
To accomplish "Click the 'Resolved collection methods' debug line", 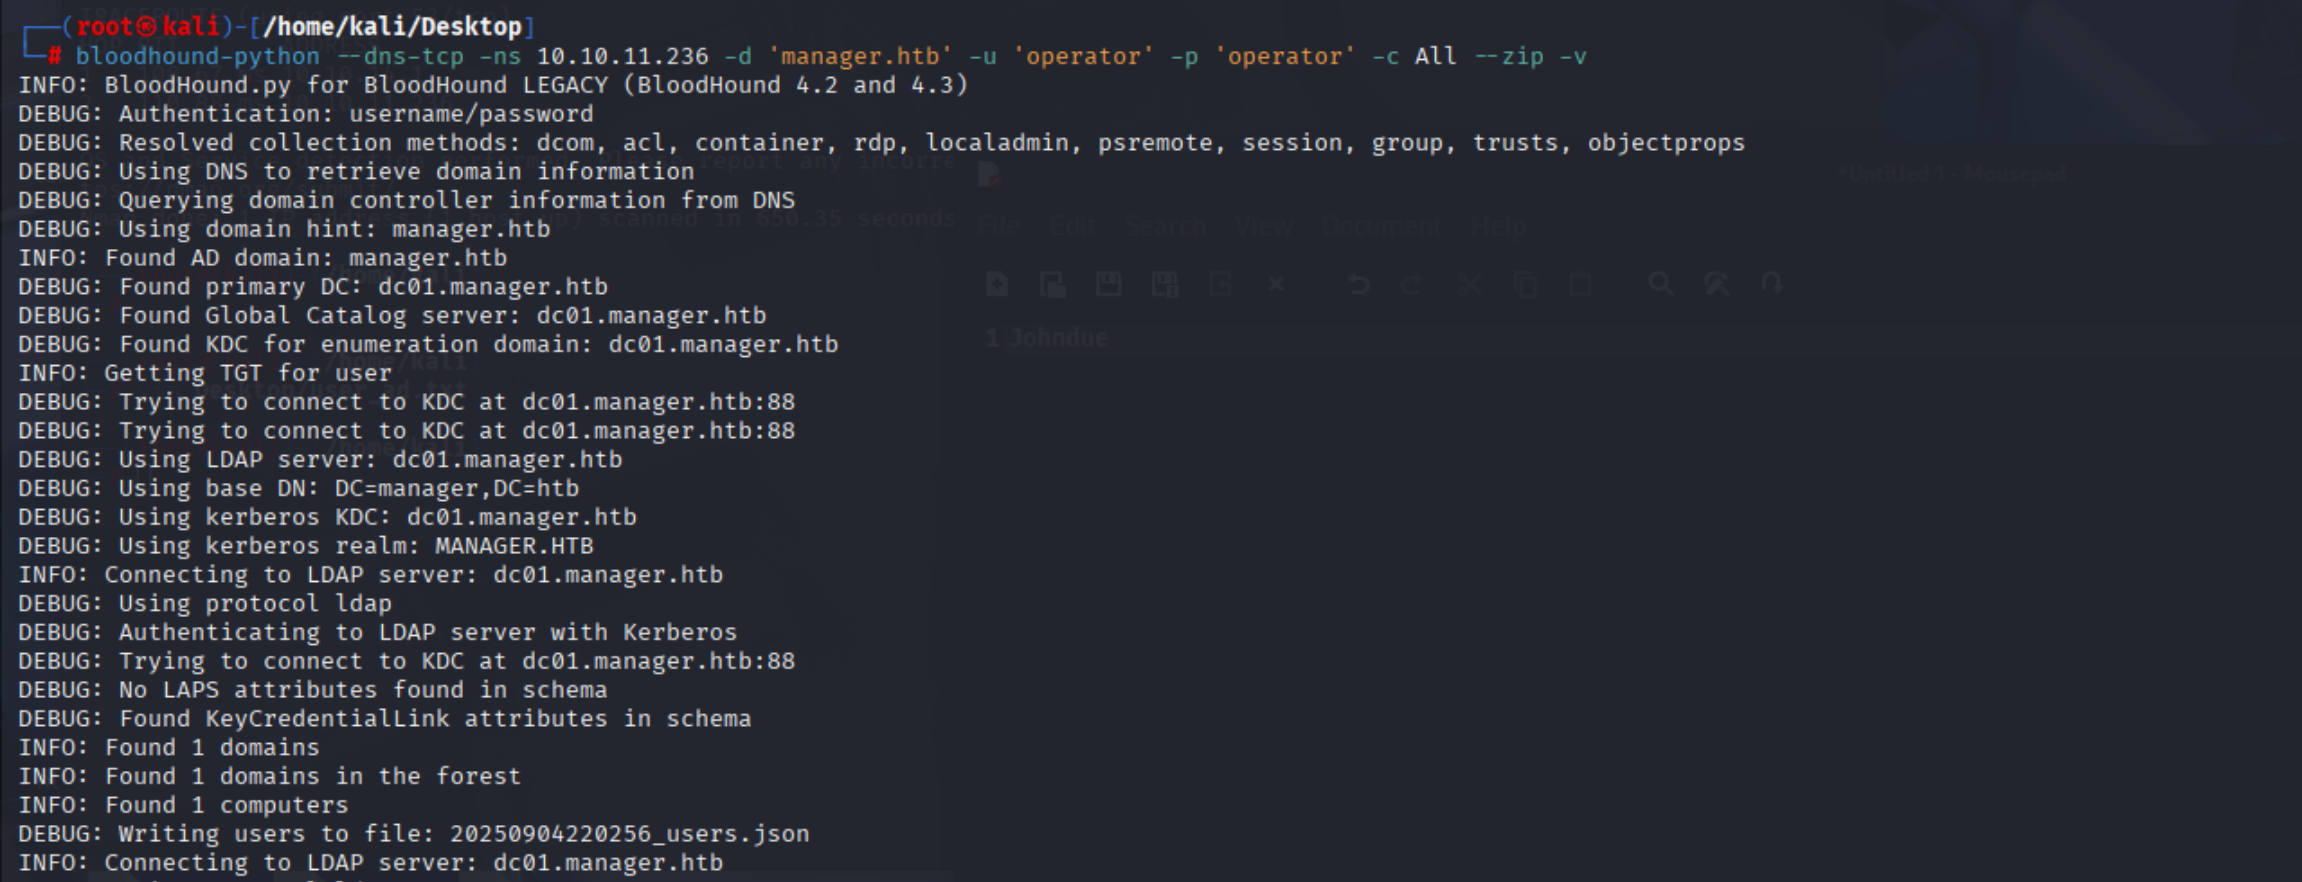I will click(x=881, y=144).
